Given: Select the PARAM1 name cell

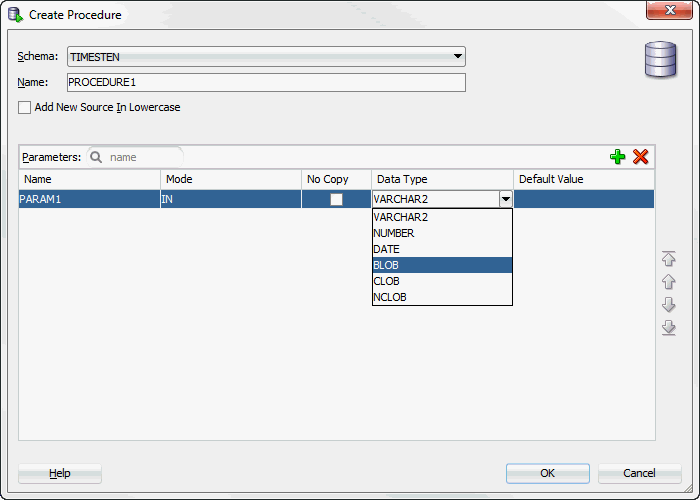Looking at the screenshot, I should [89, 199].
